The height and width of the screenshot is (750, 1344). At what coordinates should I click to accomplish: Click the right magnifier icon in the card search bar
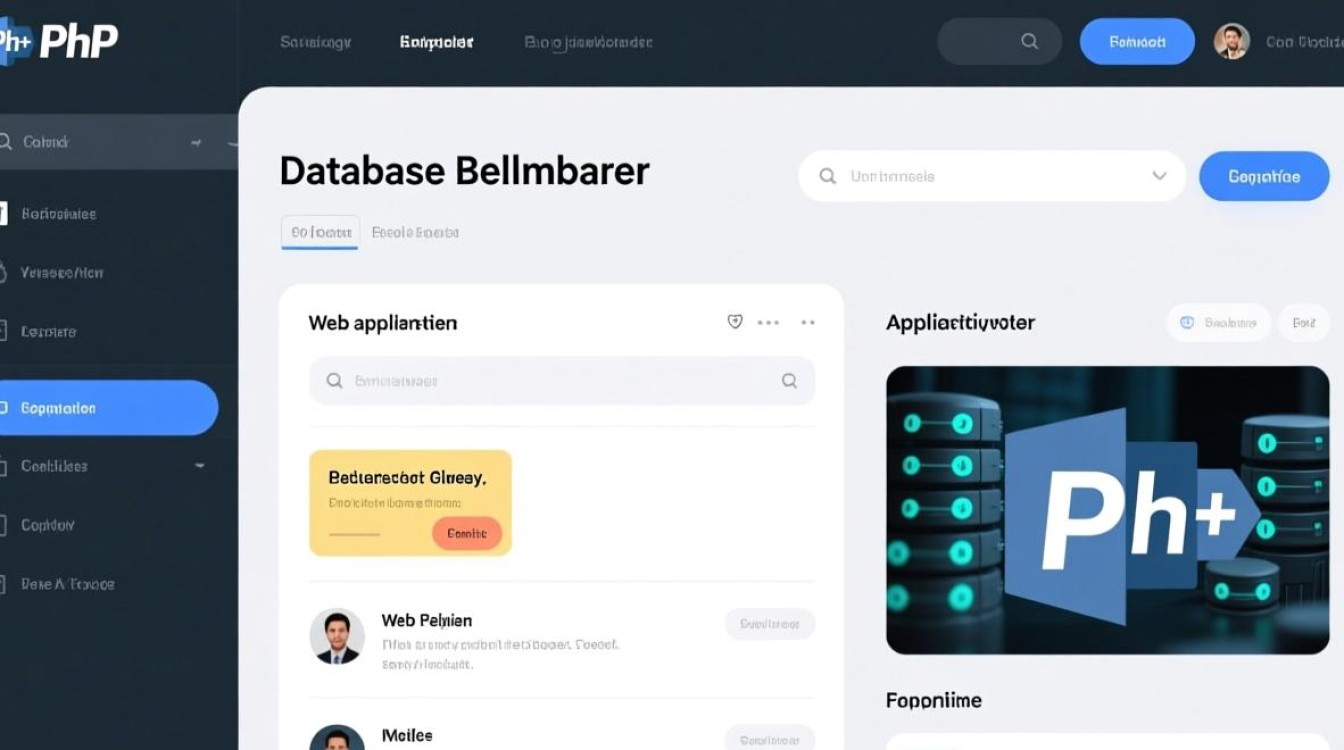[x=789, y=381]
